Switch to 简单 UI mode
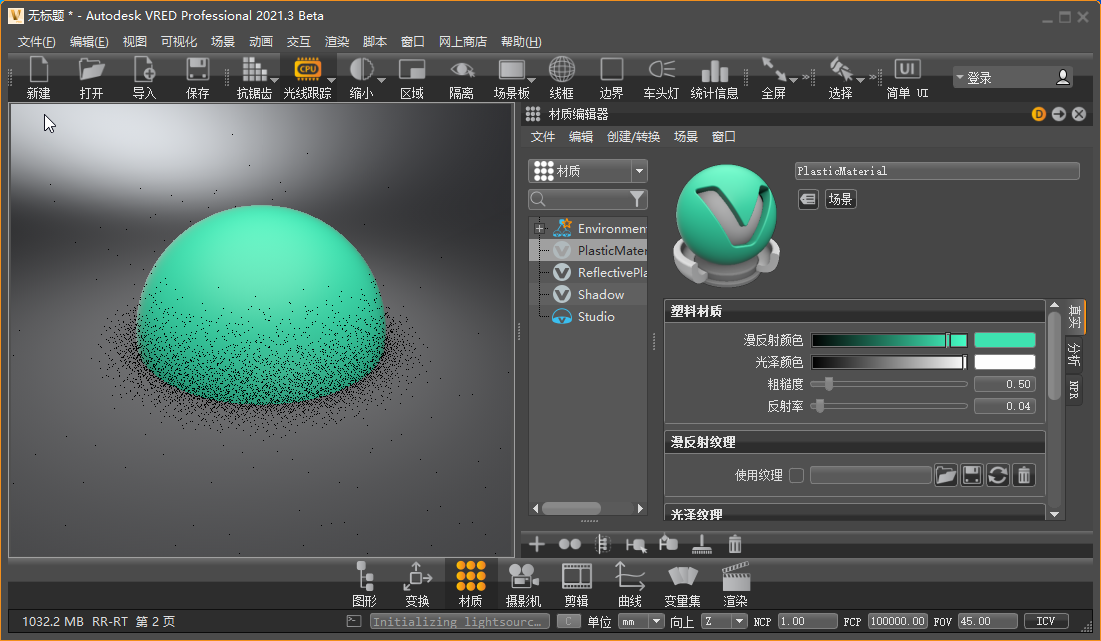Viewport: 1101px width, 641px height. (x=906, y=77)
